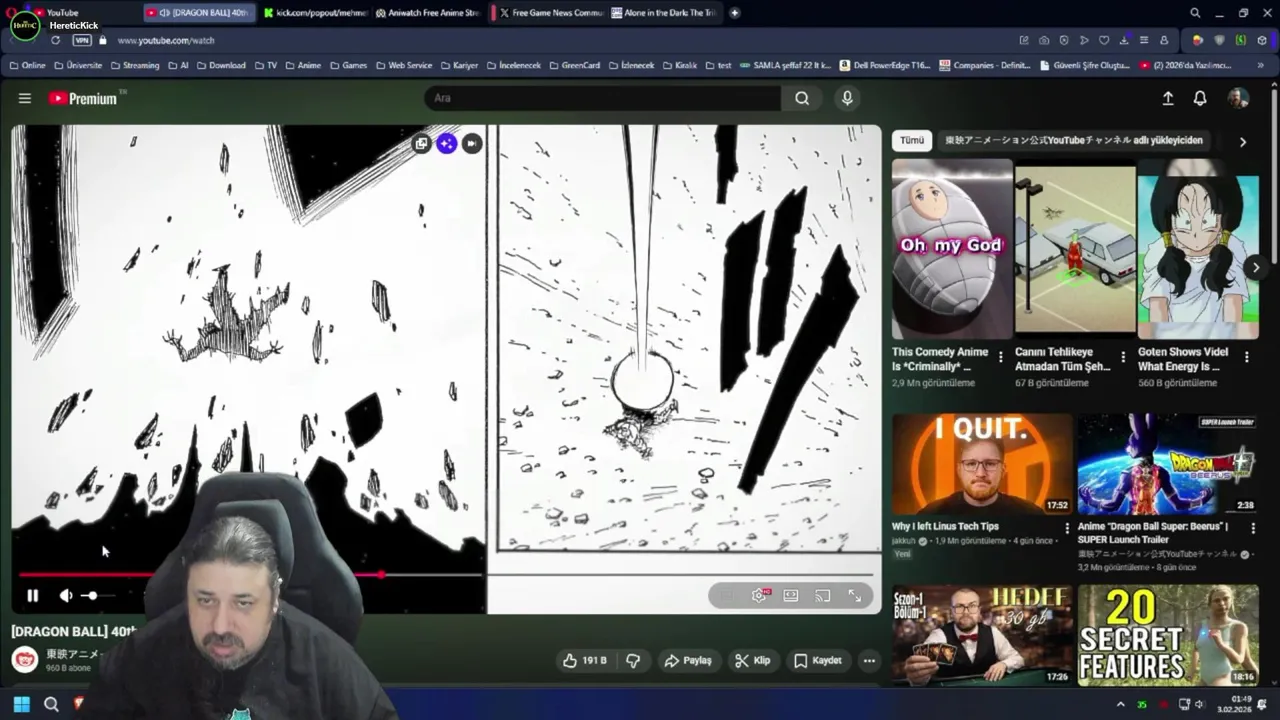Start voice search with the microphone
The width and height of the screenshot is (1280, 720).
(847, 98)
